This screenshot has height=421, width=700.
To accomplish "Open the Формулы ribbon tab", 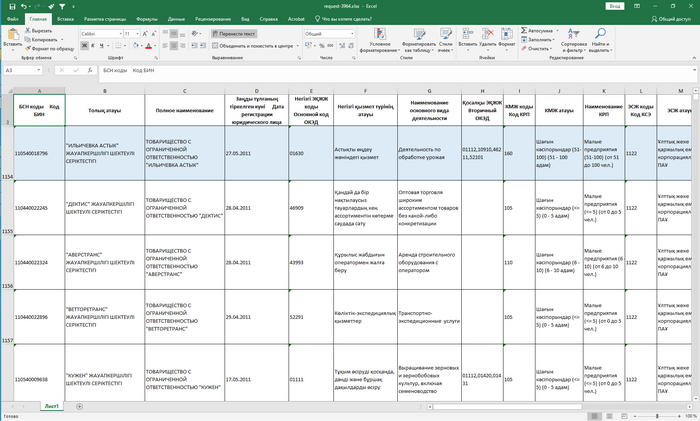I will point(149,18).
